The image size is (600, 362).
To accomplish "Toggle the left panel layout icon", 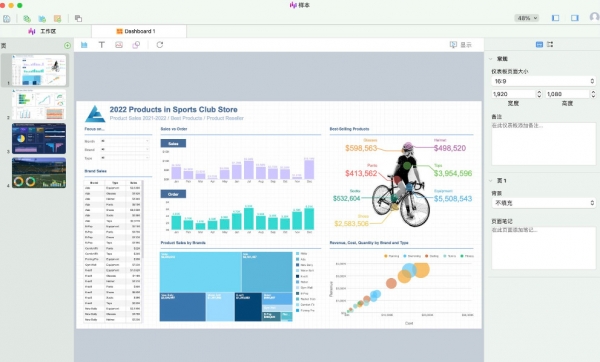I will pyautogui.click(x=556, y=18).
